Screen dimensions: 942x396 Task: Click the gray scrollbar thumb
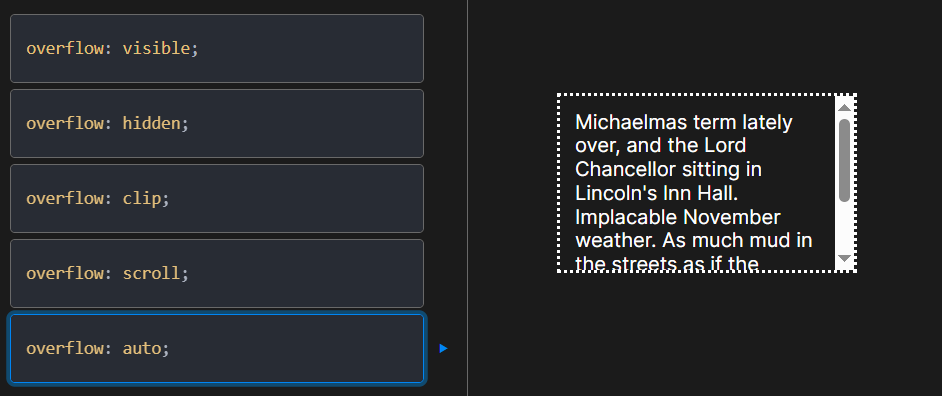click(845, 160)
